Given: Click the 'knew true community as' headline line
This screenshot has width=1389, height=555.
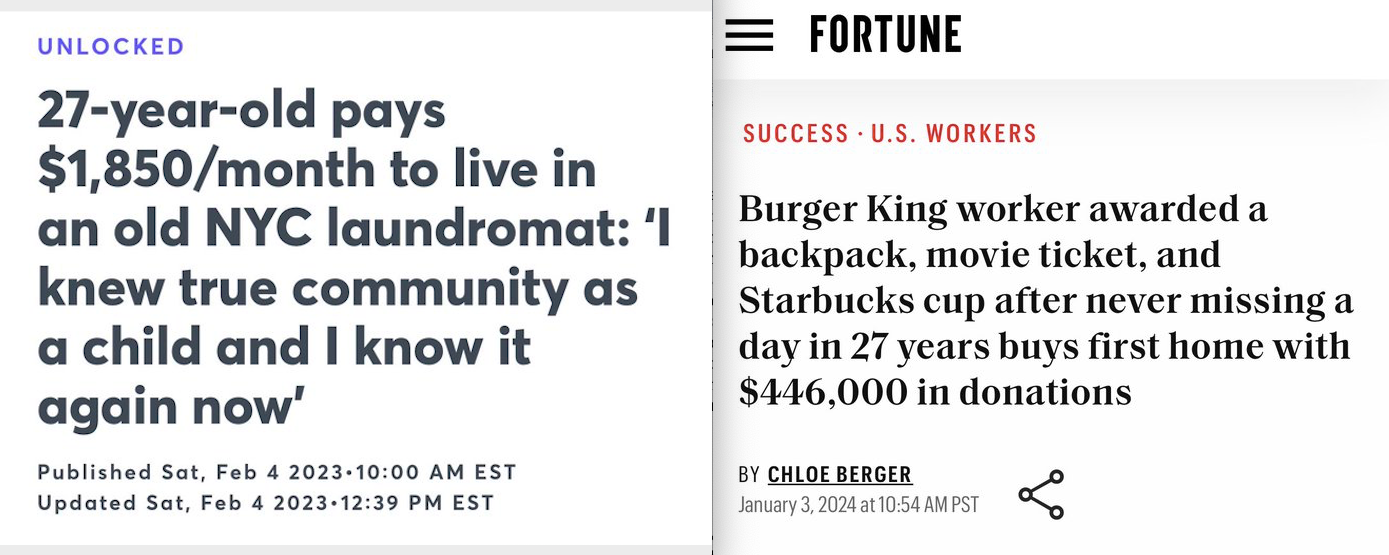Looking at the screenshot, I should [x=337, y=288].
